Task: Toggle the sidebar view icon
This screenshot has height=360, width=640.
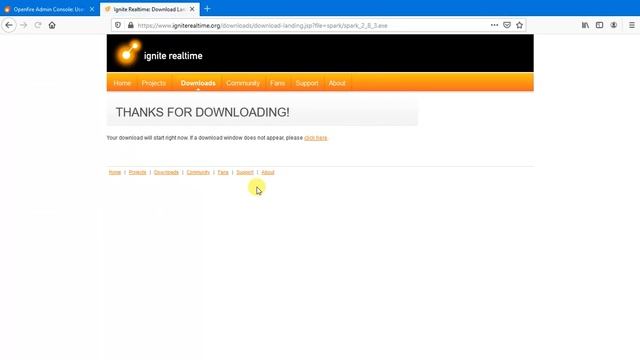Action: click(x=599, y=25)
